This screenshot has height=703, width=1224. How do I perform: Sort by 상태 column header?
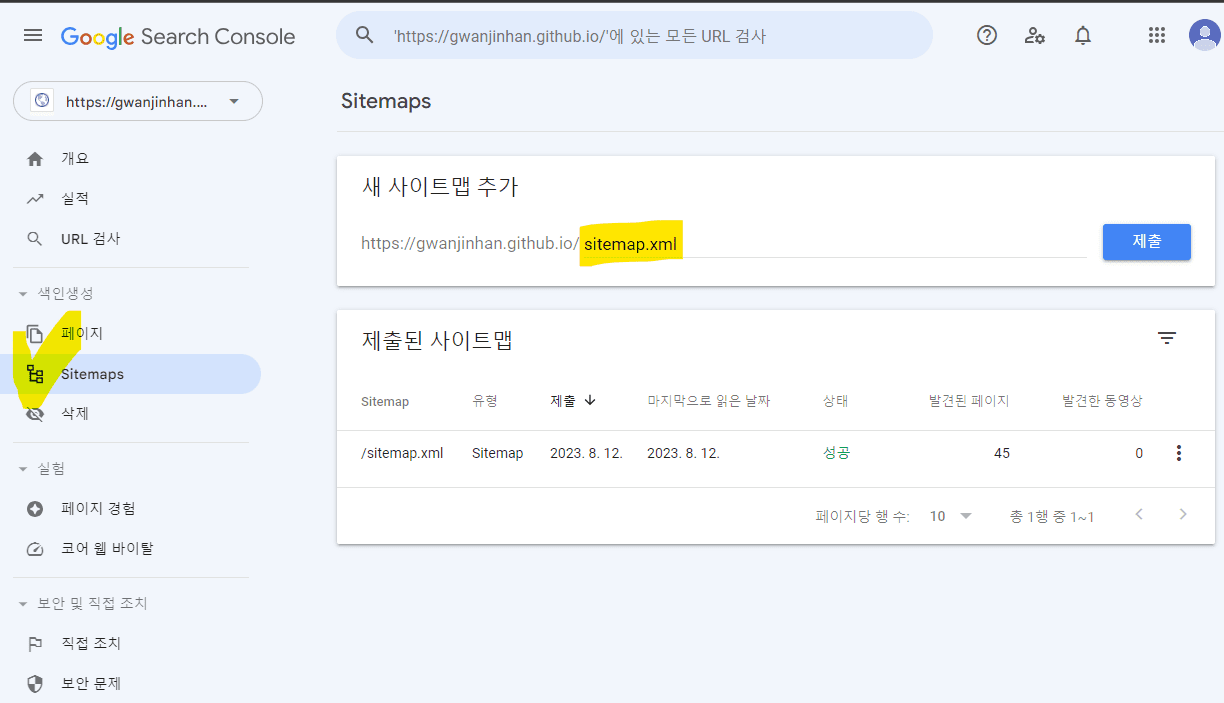(836, 401)
